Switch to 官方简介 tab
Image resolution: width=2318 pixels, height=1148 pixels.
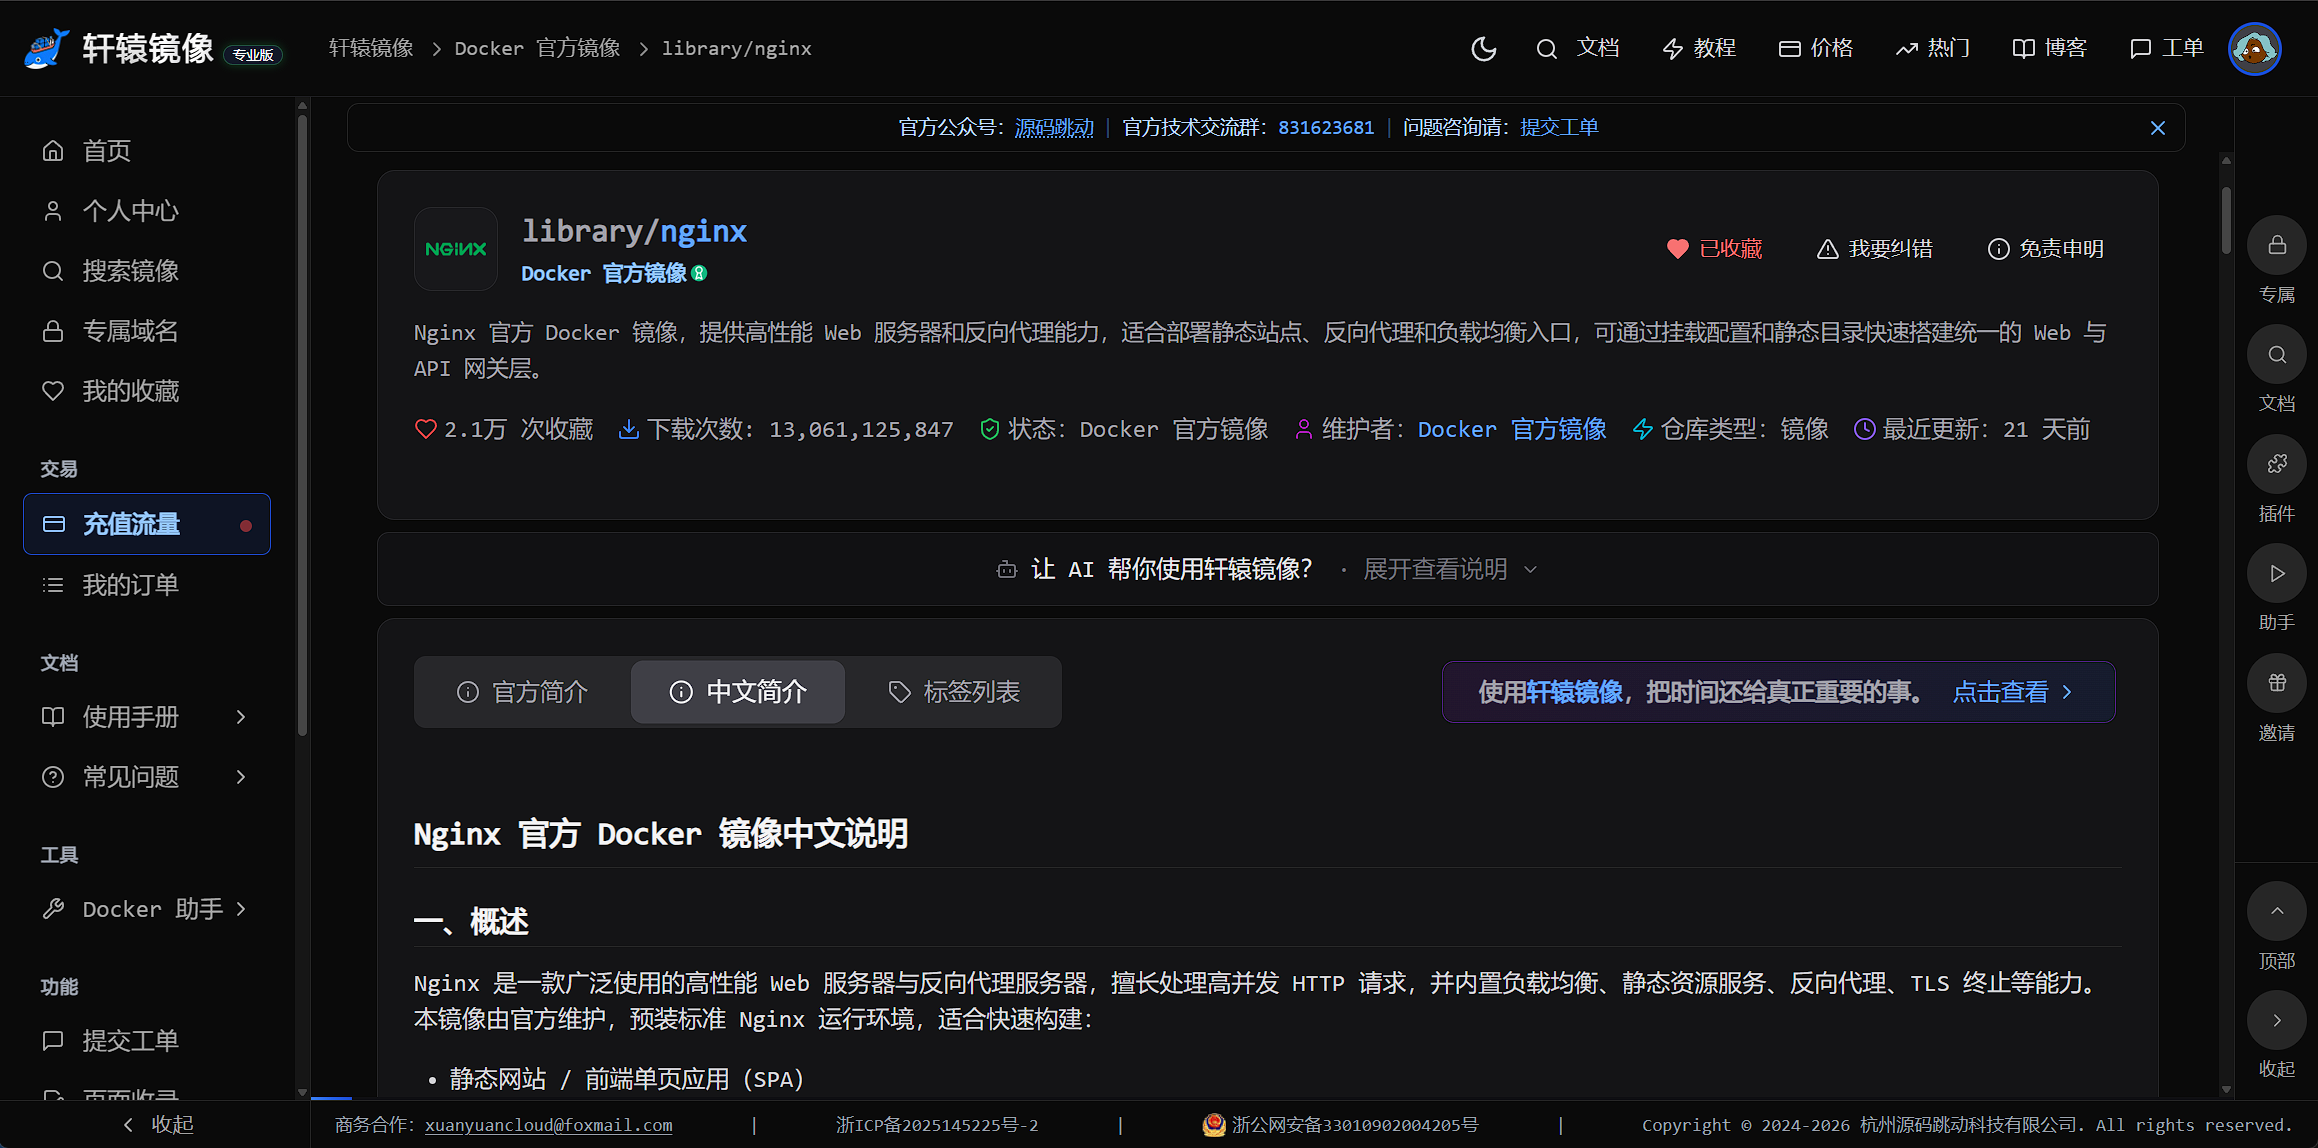click(x=522, y=692)
